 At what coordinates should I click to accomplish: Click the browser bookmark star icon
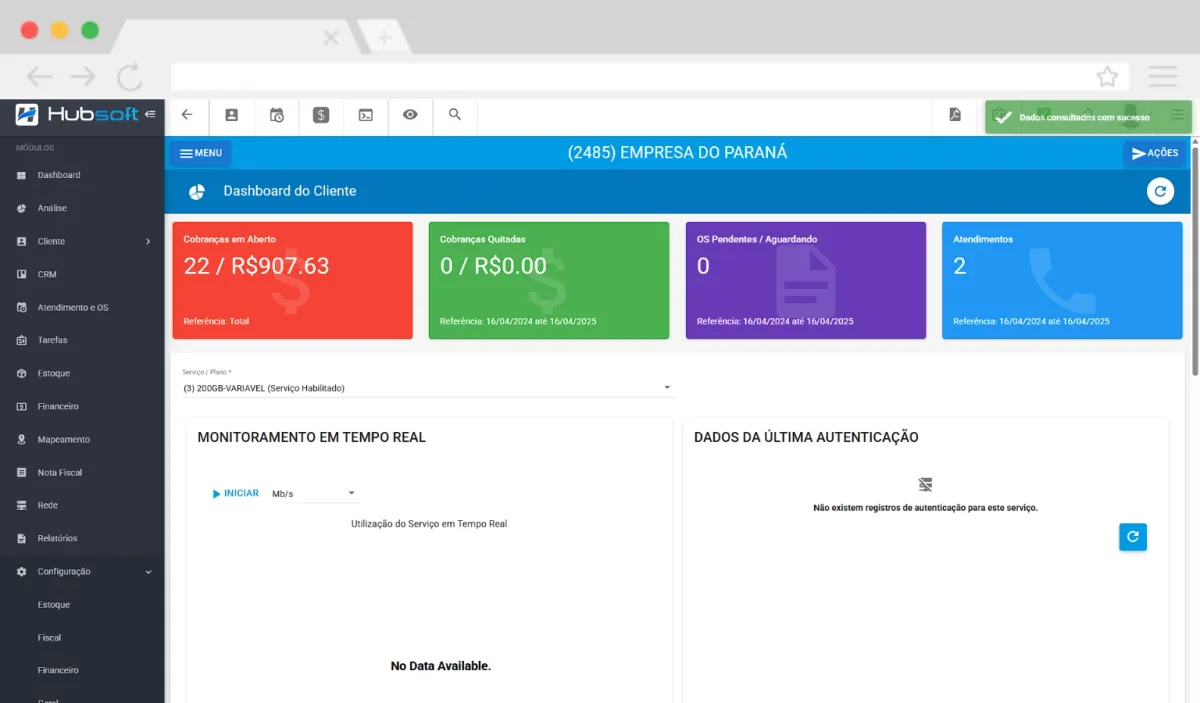(1107, 77)
